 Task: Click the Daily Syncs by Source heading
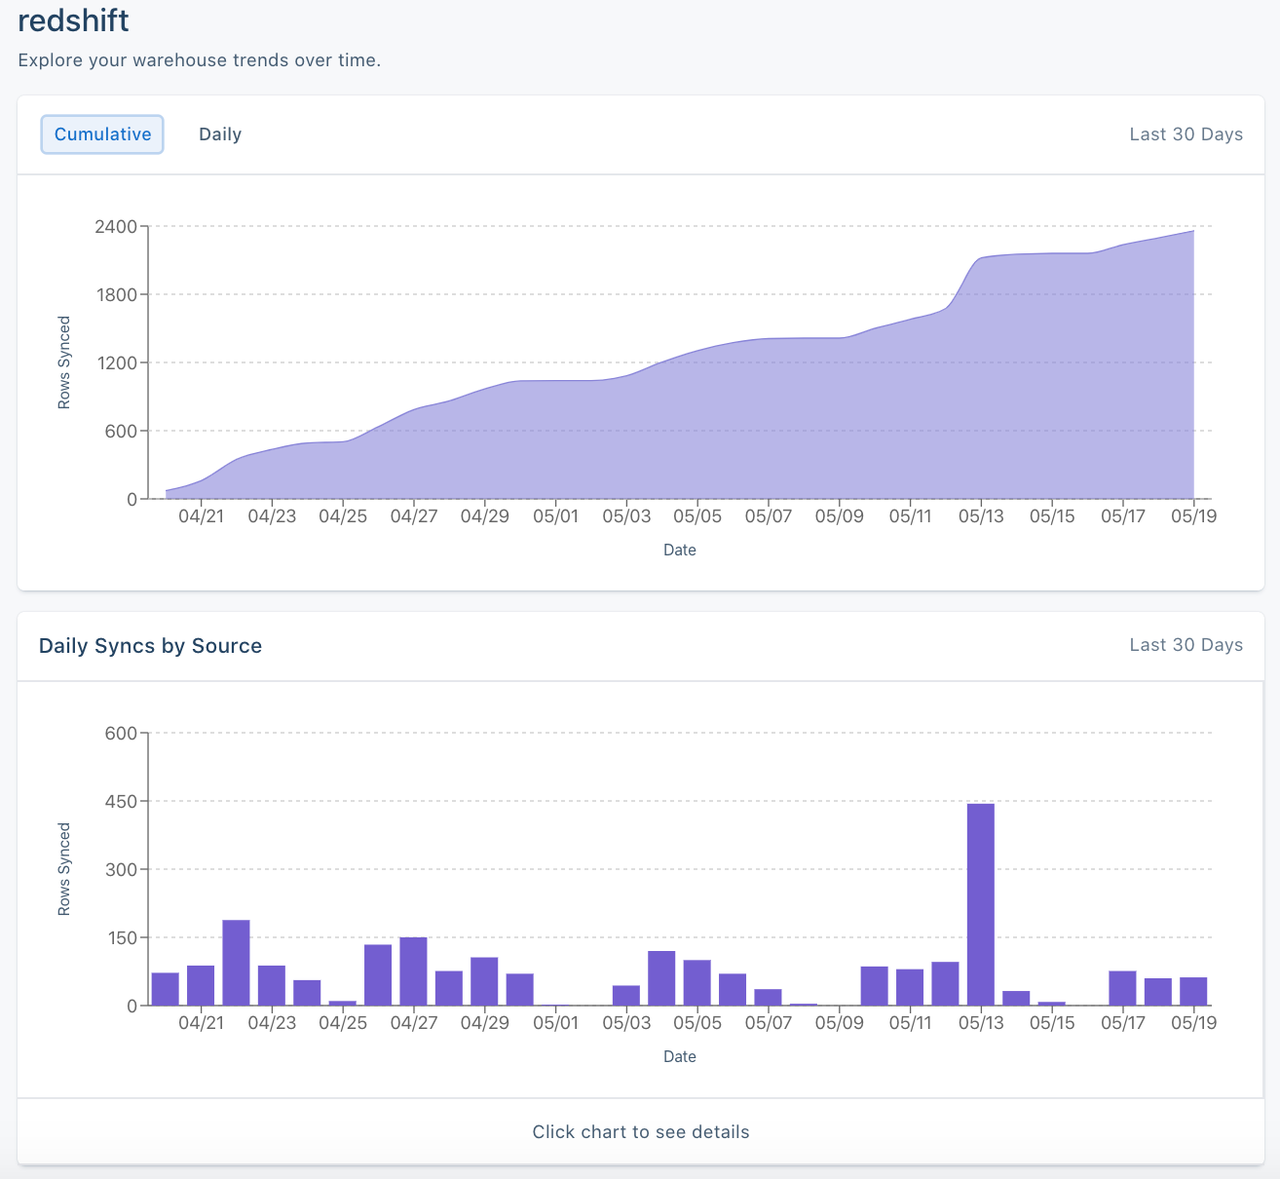tap(150, 645)
